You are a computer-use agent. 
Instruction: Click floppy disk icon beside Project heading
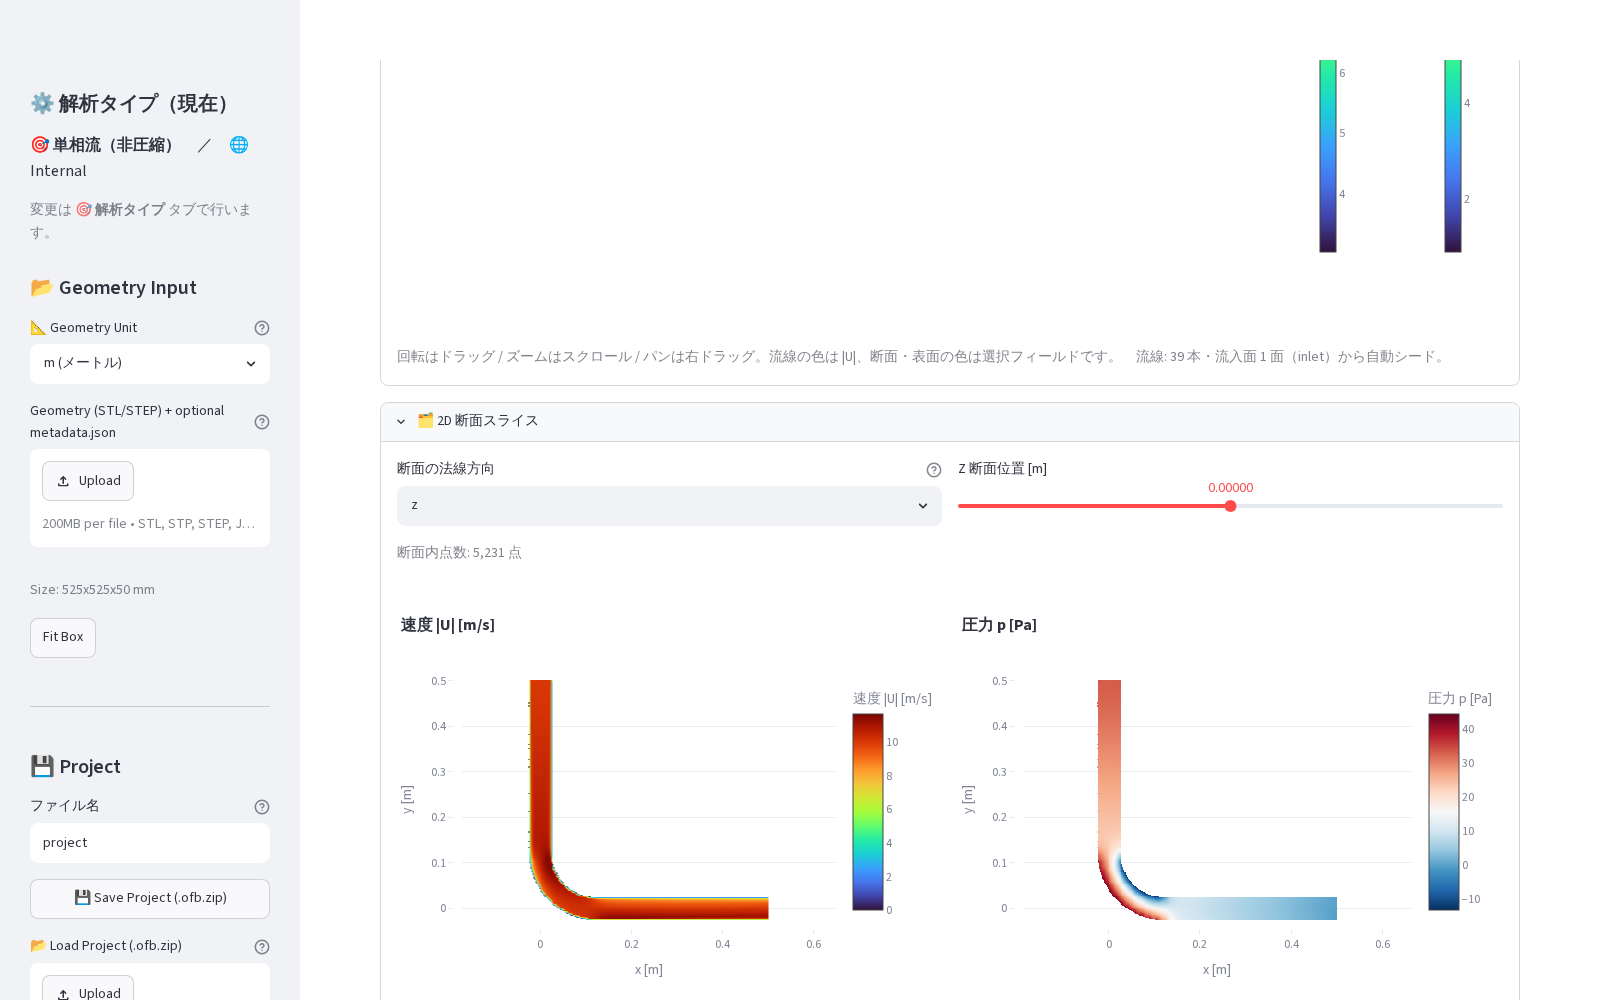pyautogui.click(x=42, y=766)
